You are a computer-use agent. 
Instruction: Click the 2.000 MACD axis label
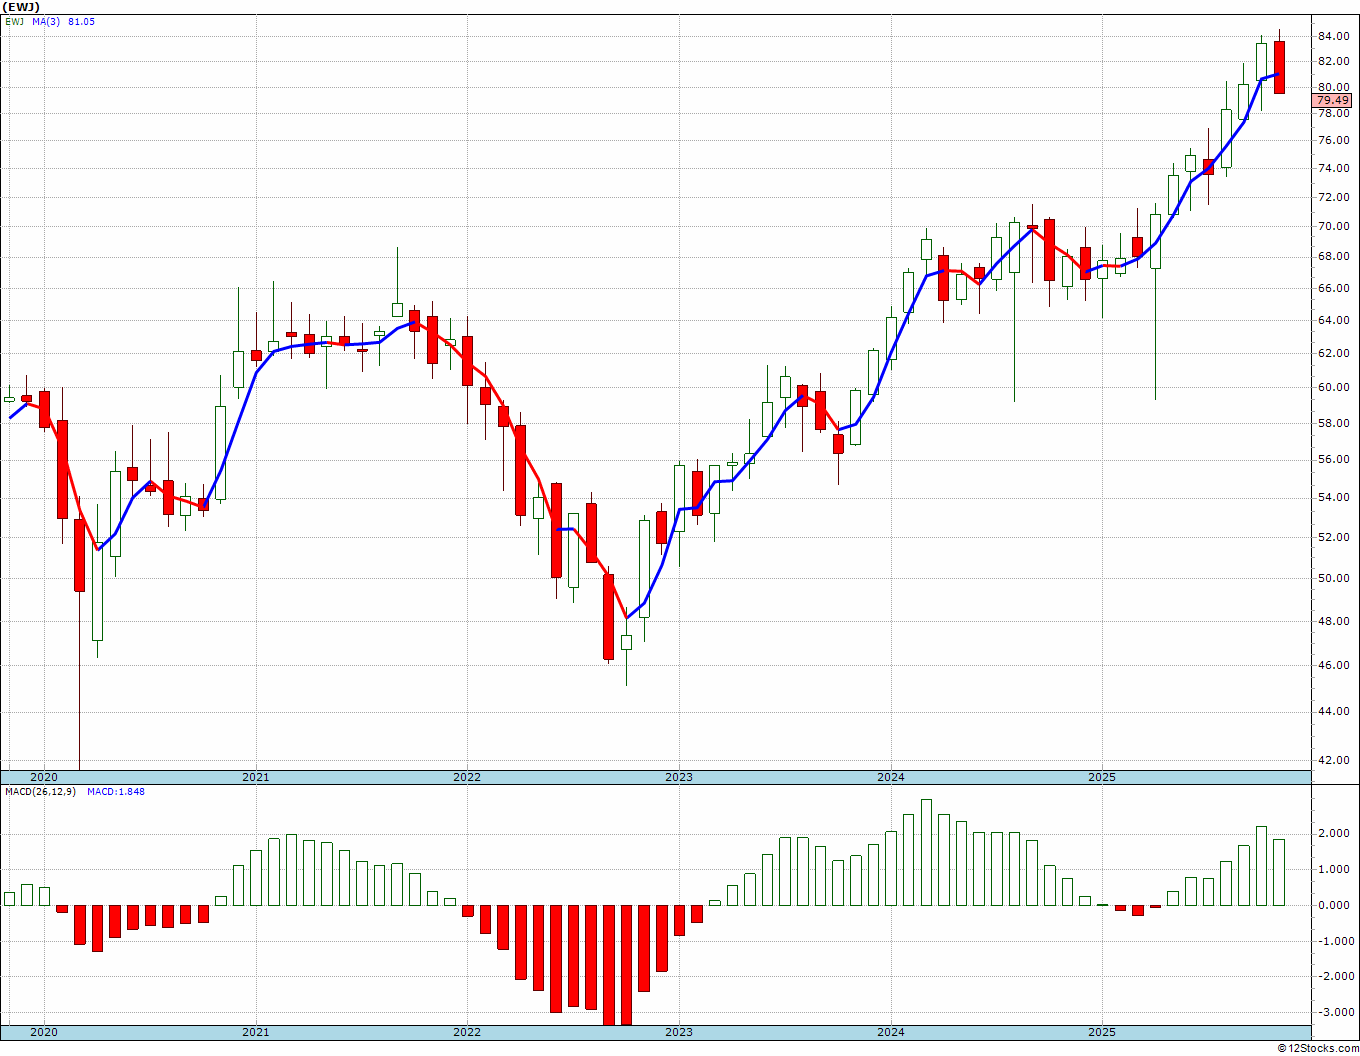pyautogui.click(x=1335, y=834)
